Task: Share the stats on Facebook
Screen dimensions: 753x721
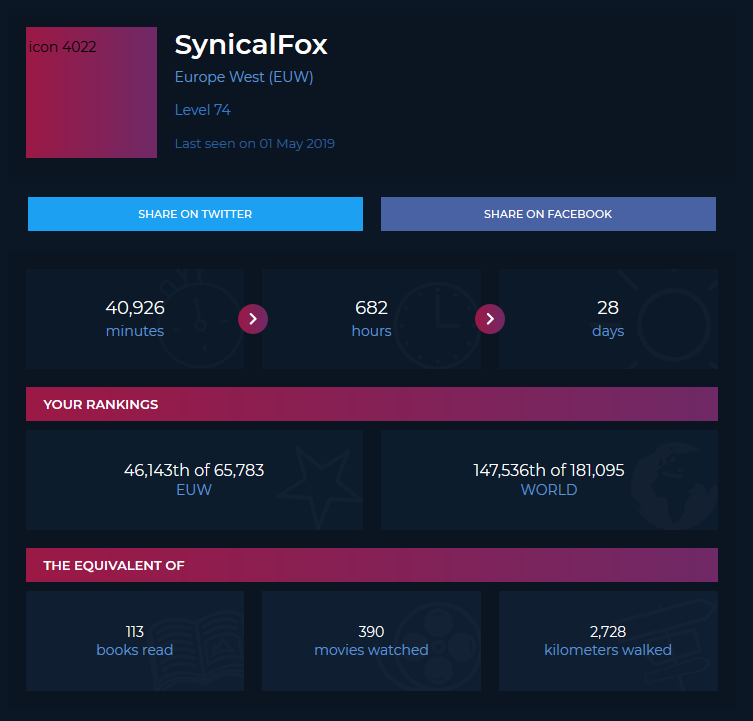Action: [x=548, y=214]
